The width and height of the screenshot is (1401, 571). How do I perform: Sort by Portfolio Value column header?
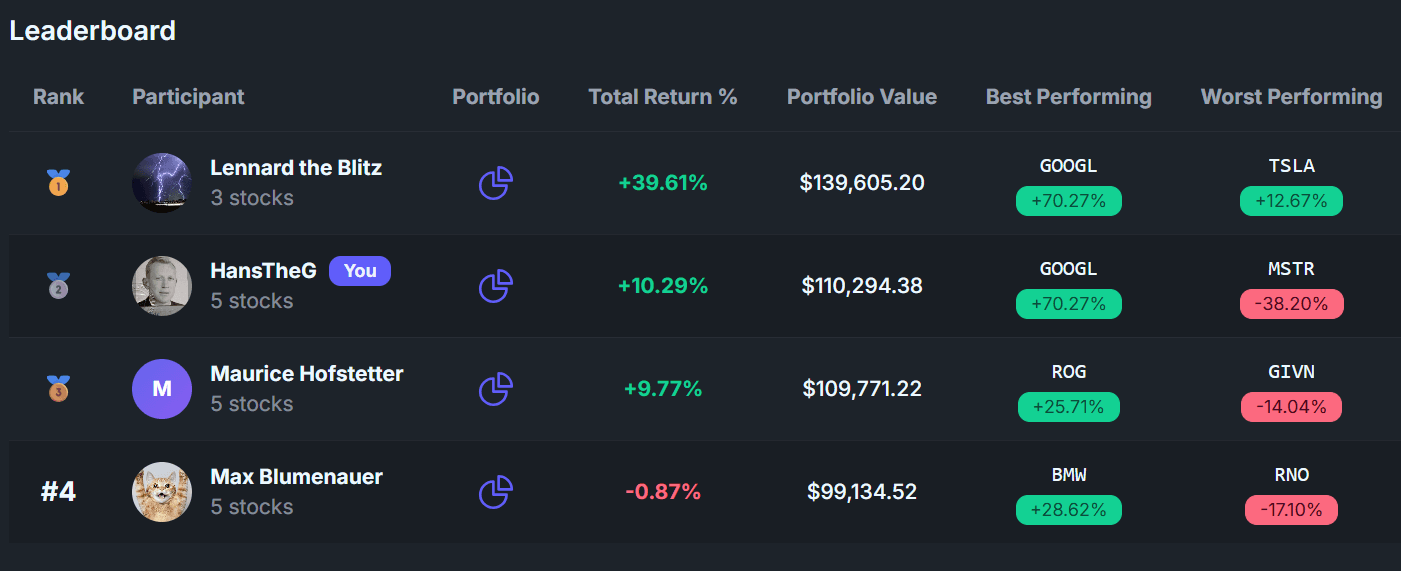[x=861, y=97]
